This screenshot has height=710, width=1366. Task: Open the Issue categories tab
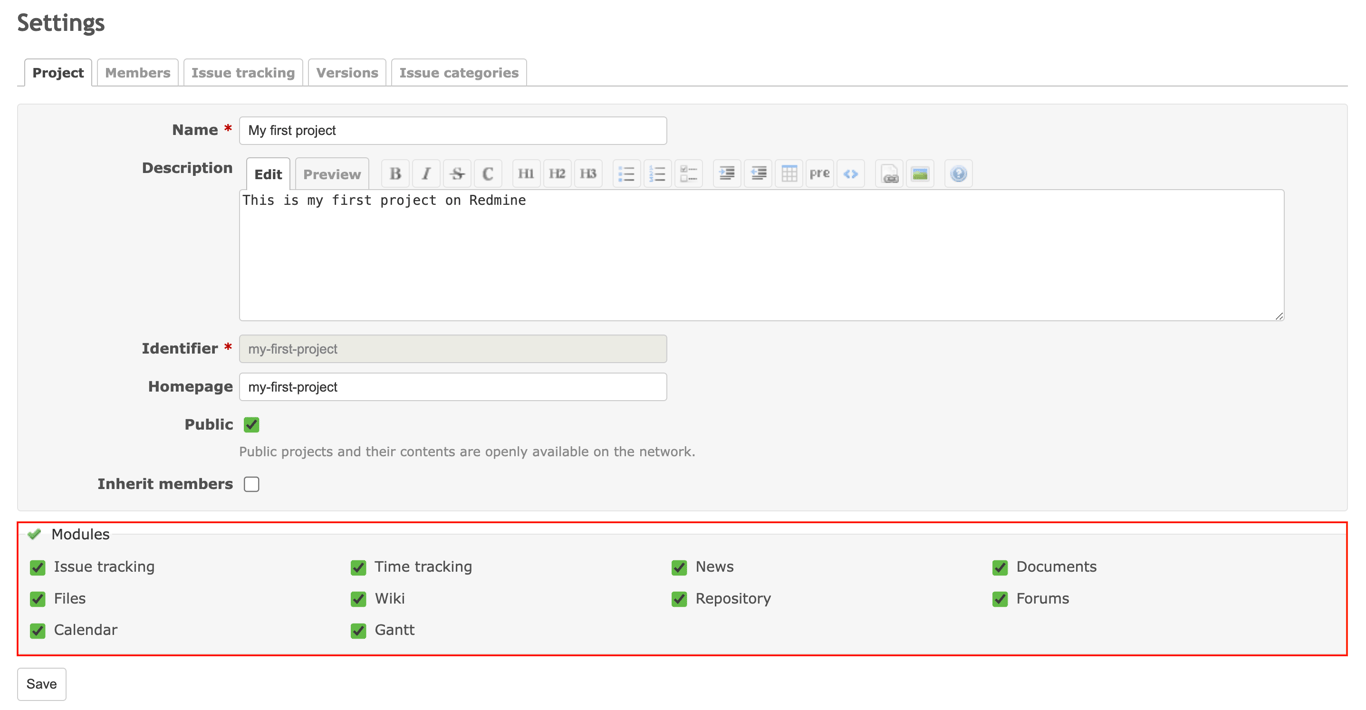[458, 72]
